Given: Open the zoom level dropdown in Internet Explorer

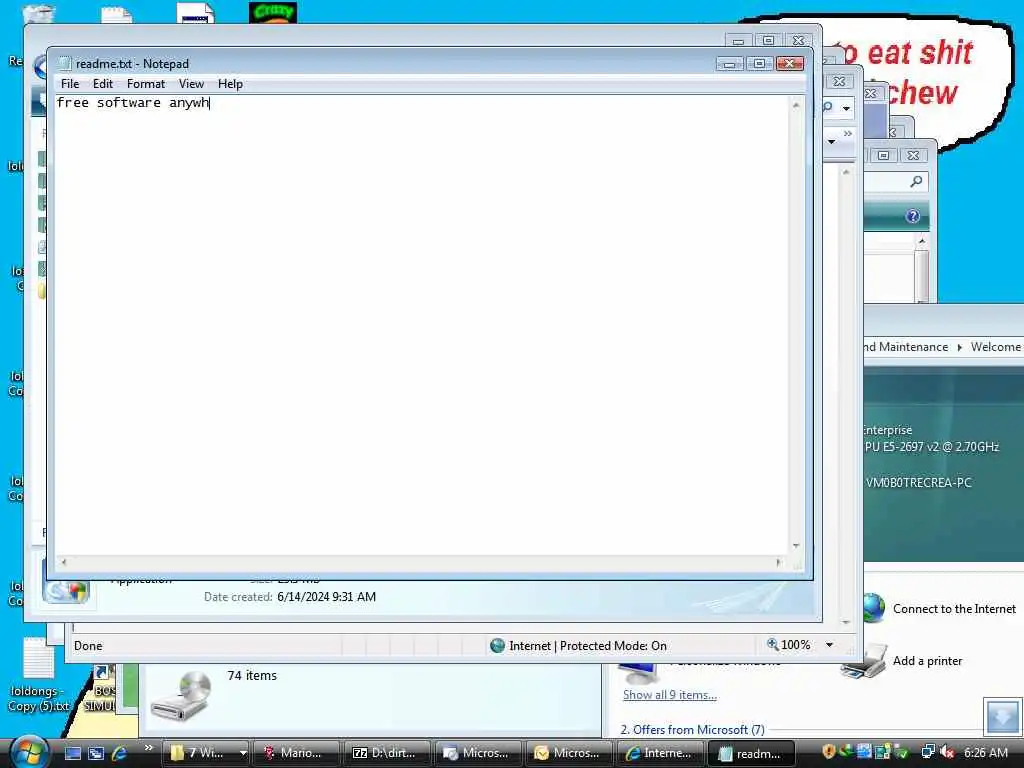Looking at the screenshot, I should [829, 645].
